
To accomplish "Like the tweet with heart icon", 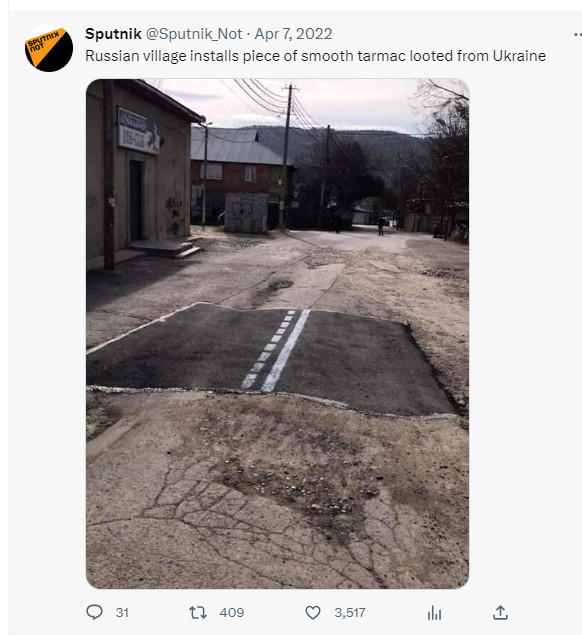I will tap(313, 612).
